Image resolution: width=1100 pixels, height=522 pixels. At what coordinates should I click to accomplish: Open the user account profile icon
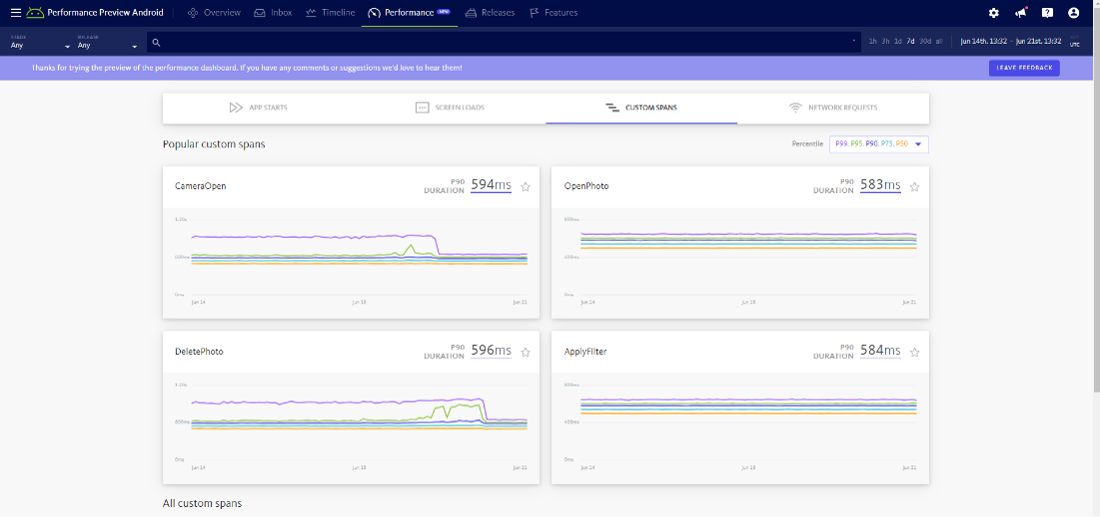click(1074, 13)
